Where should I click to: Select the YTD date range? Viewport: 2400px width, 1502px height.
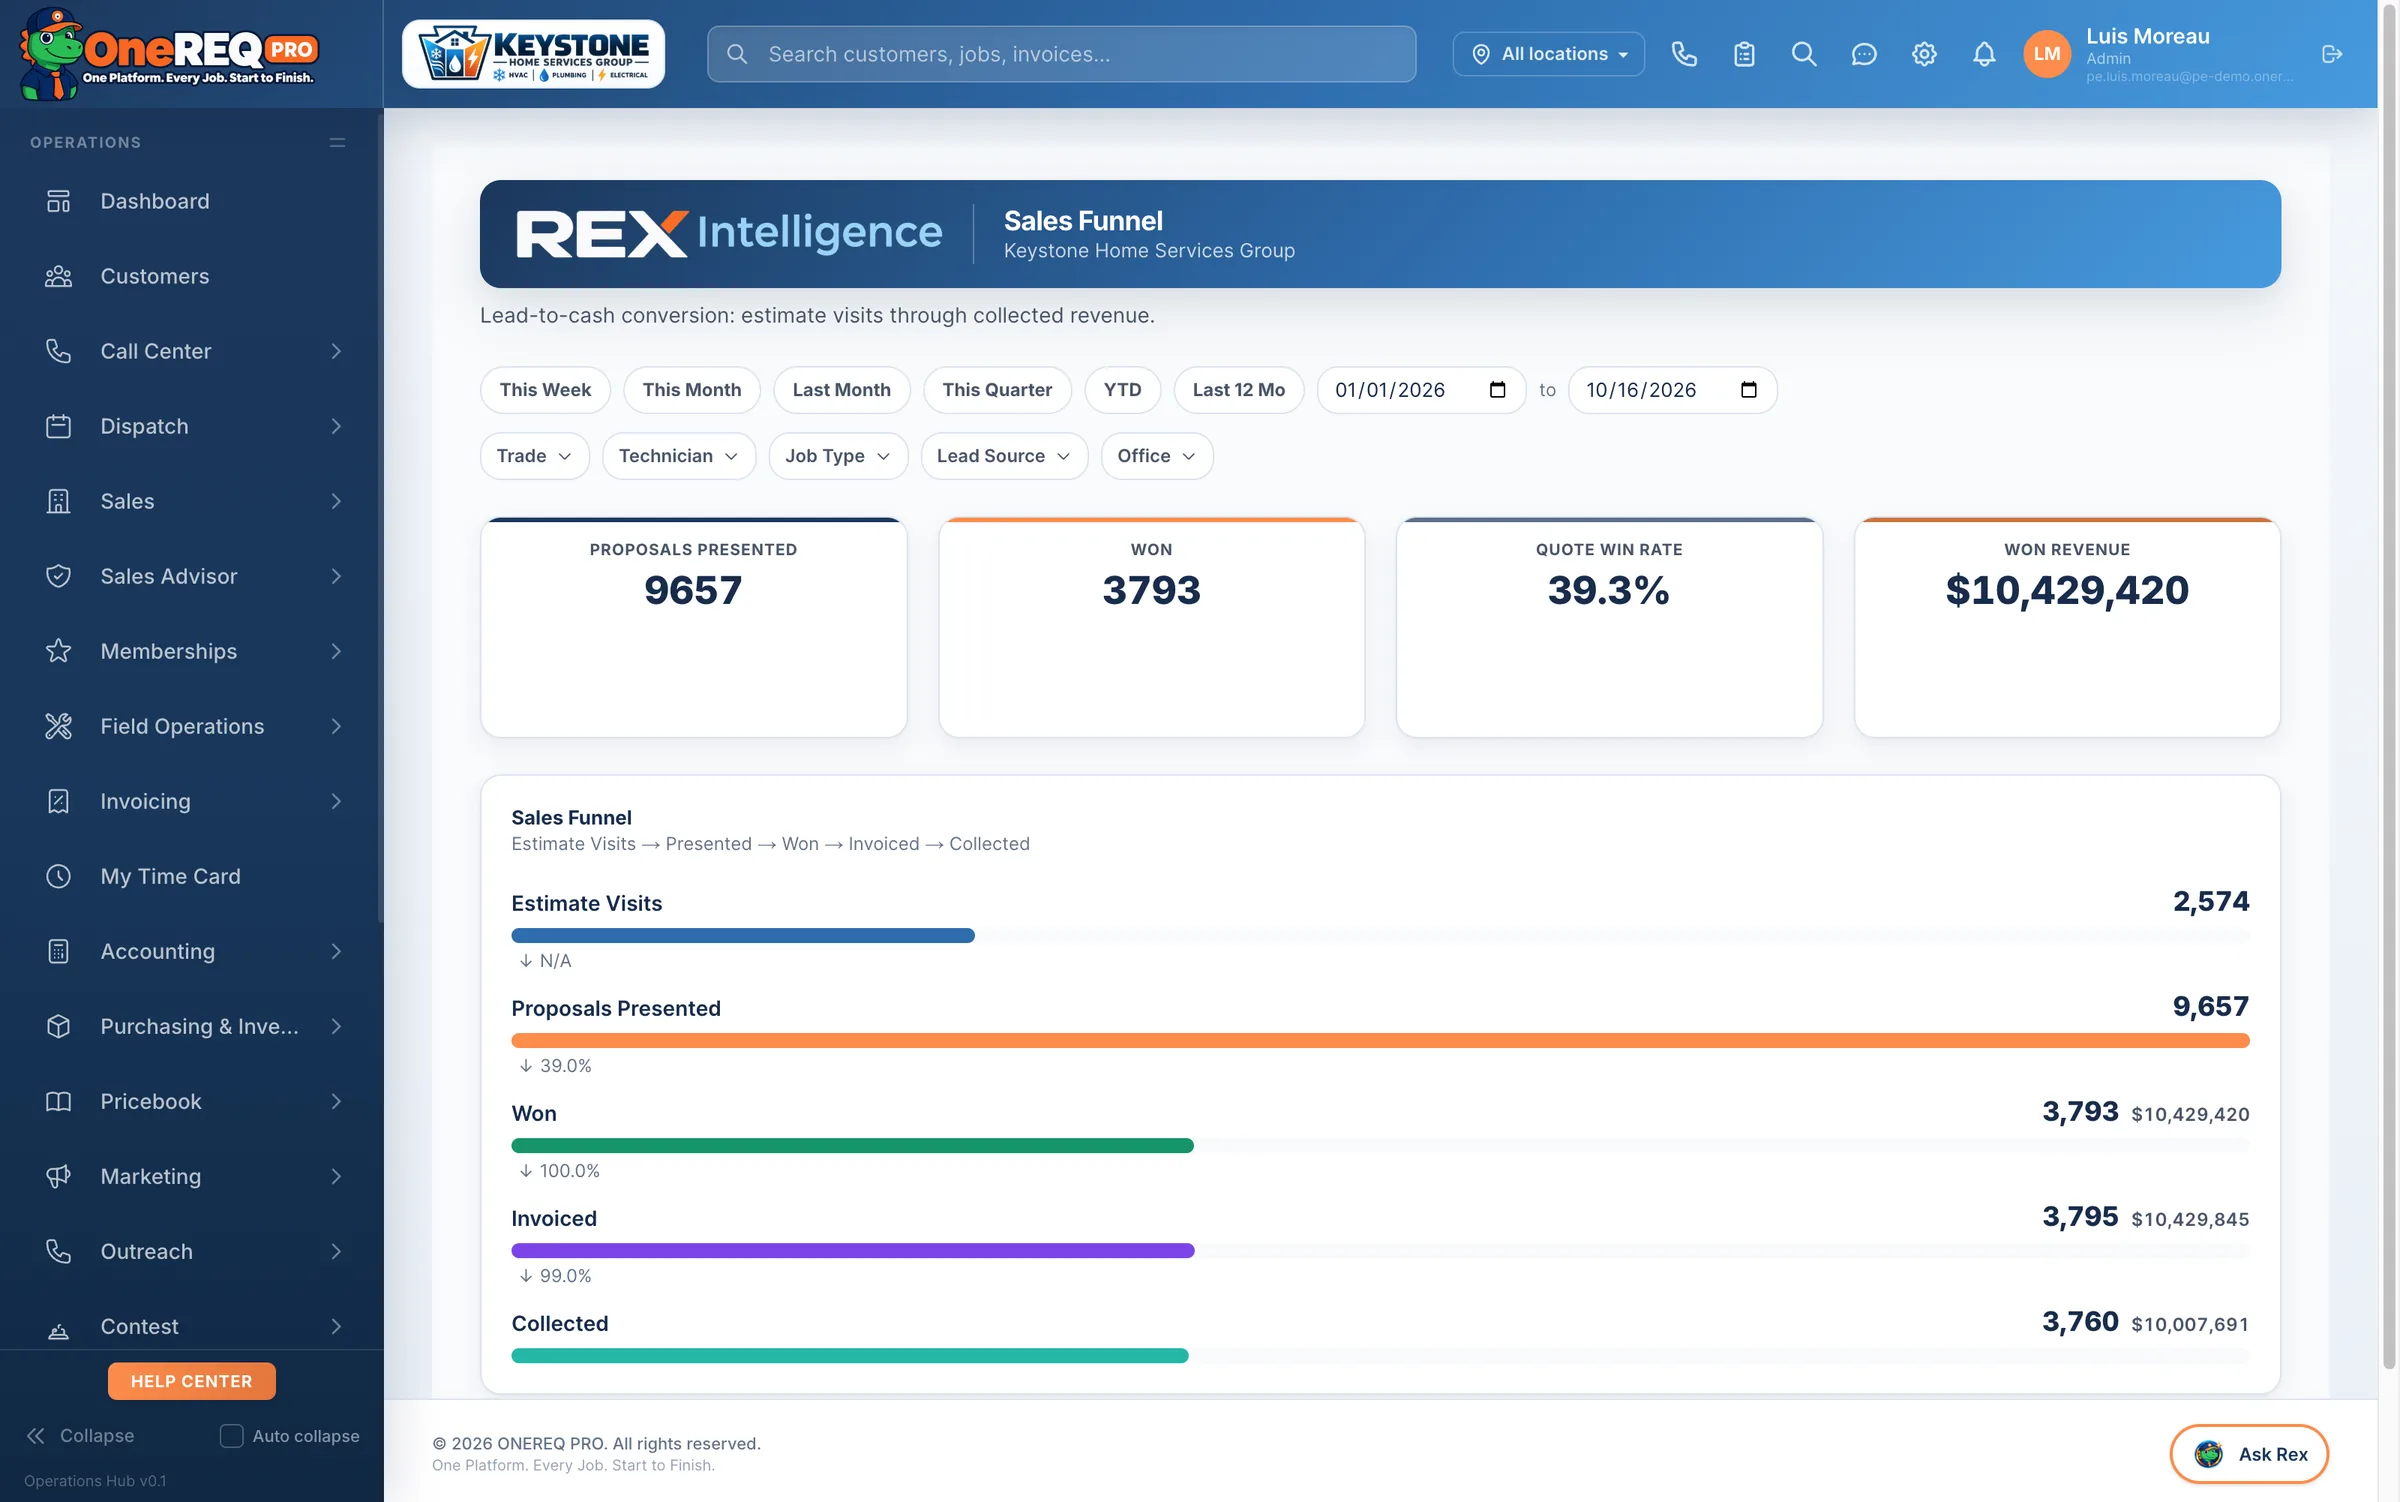(1122, 390)
